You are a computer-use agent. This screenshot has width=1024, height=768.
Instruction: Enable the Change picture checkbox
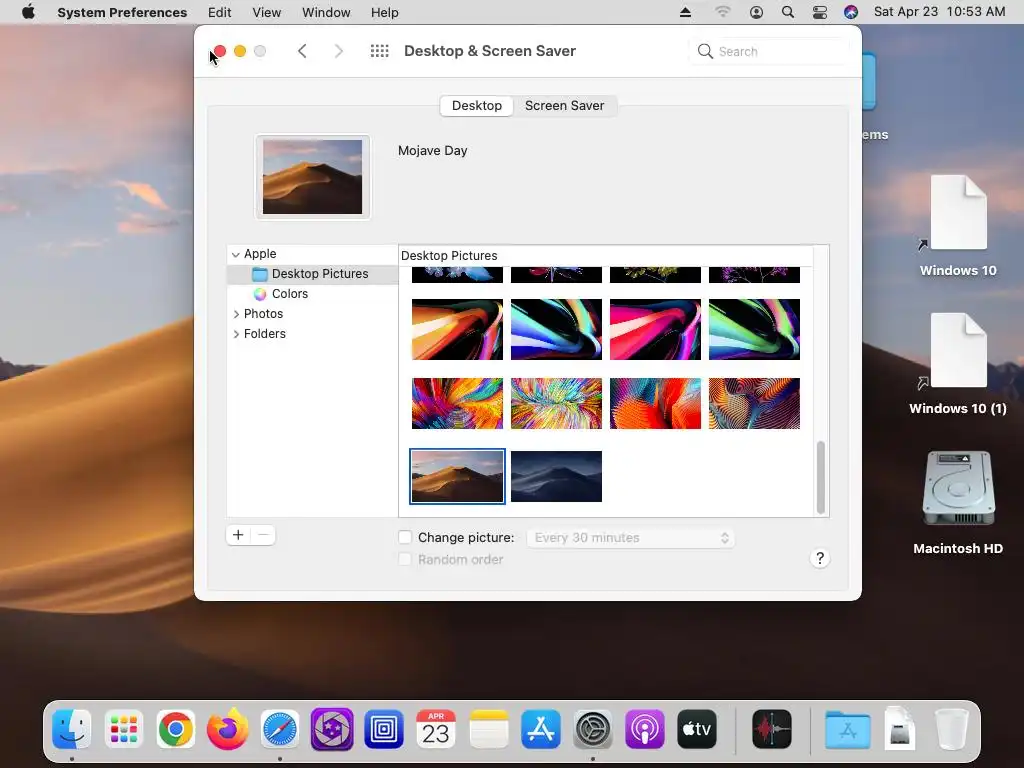point(405,537)
